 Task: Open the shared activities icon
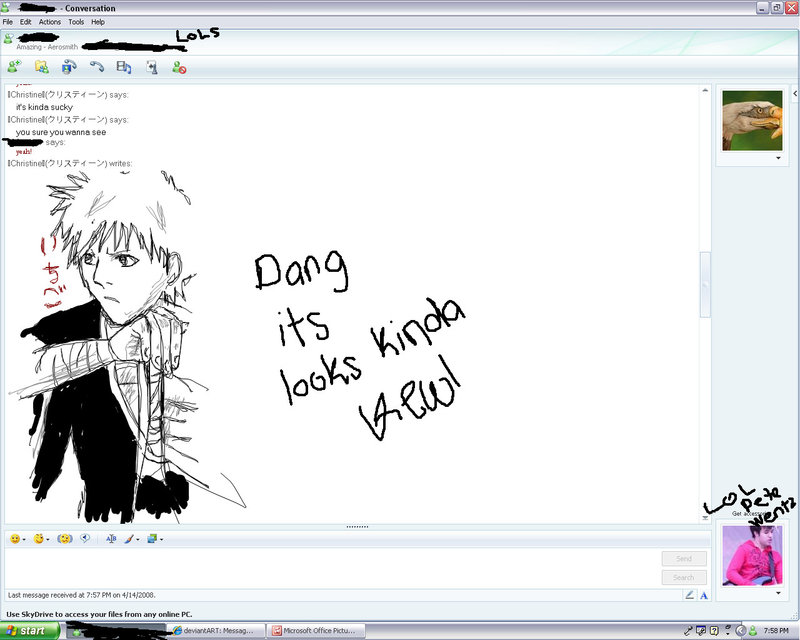pyautogui.click(x=125, y=66)
